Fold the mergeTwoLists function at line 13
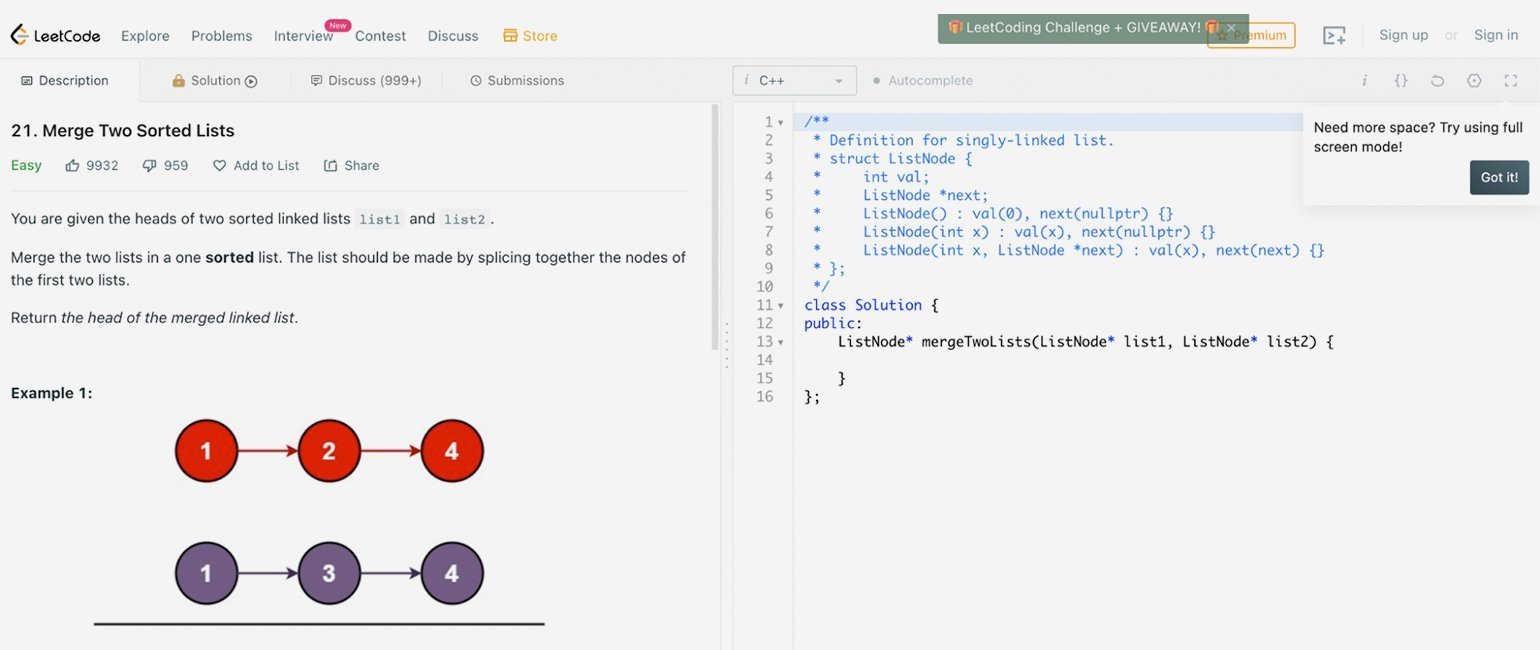This screenshot has height=650, width=1540. (781, 343)
